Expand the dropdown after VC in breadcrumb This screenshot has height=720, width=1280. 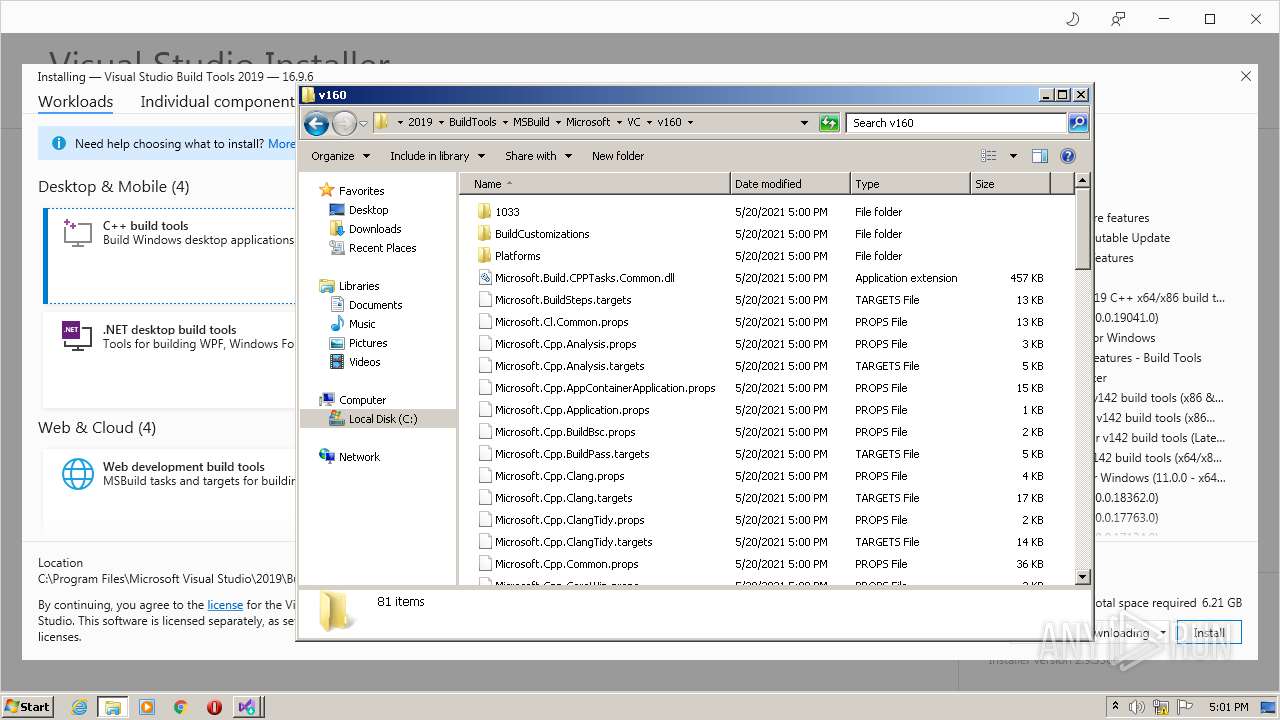point(649,122)
